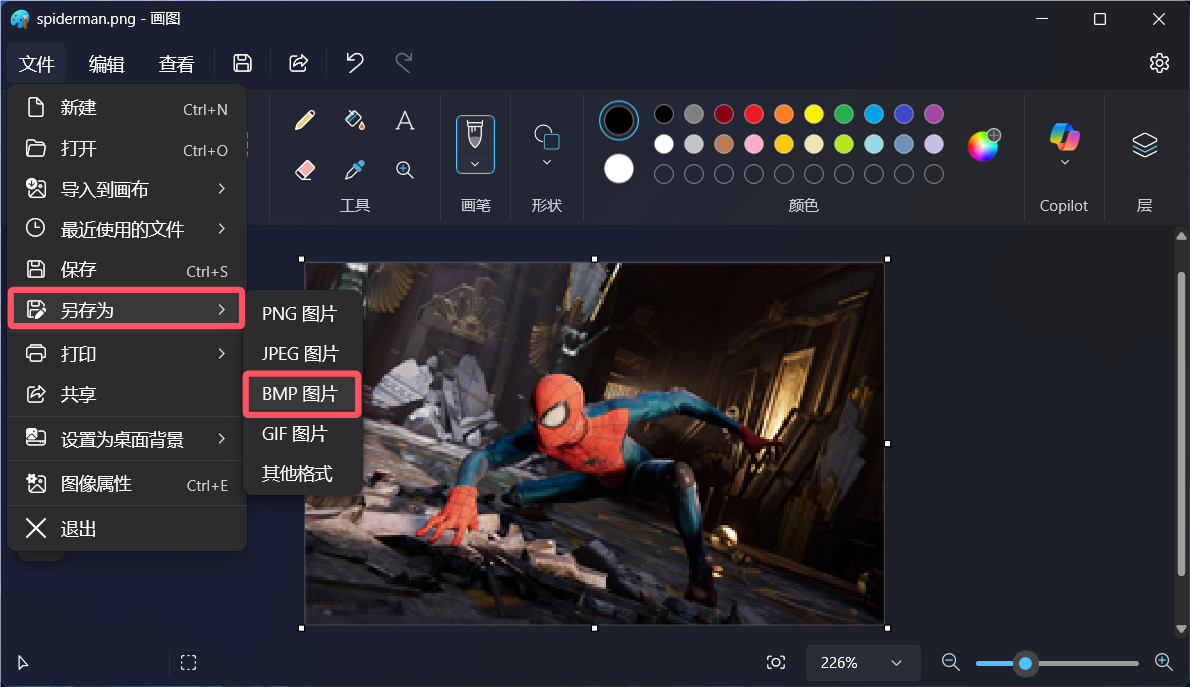Pick the orange color swatch
The width and height of the screenshot is (1190, 687).
coord(784,114)
